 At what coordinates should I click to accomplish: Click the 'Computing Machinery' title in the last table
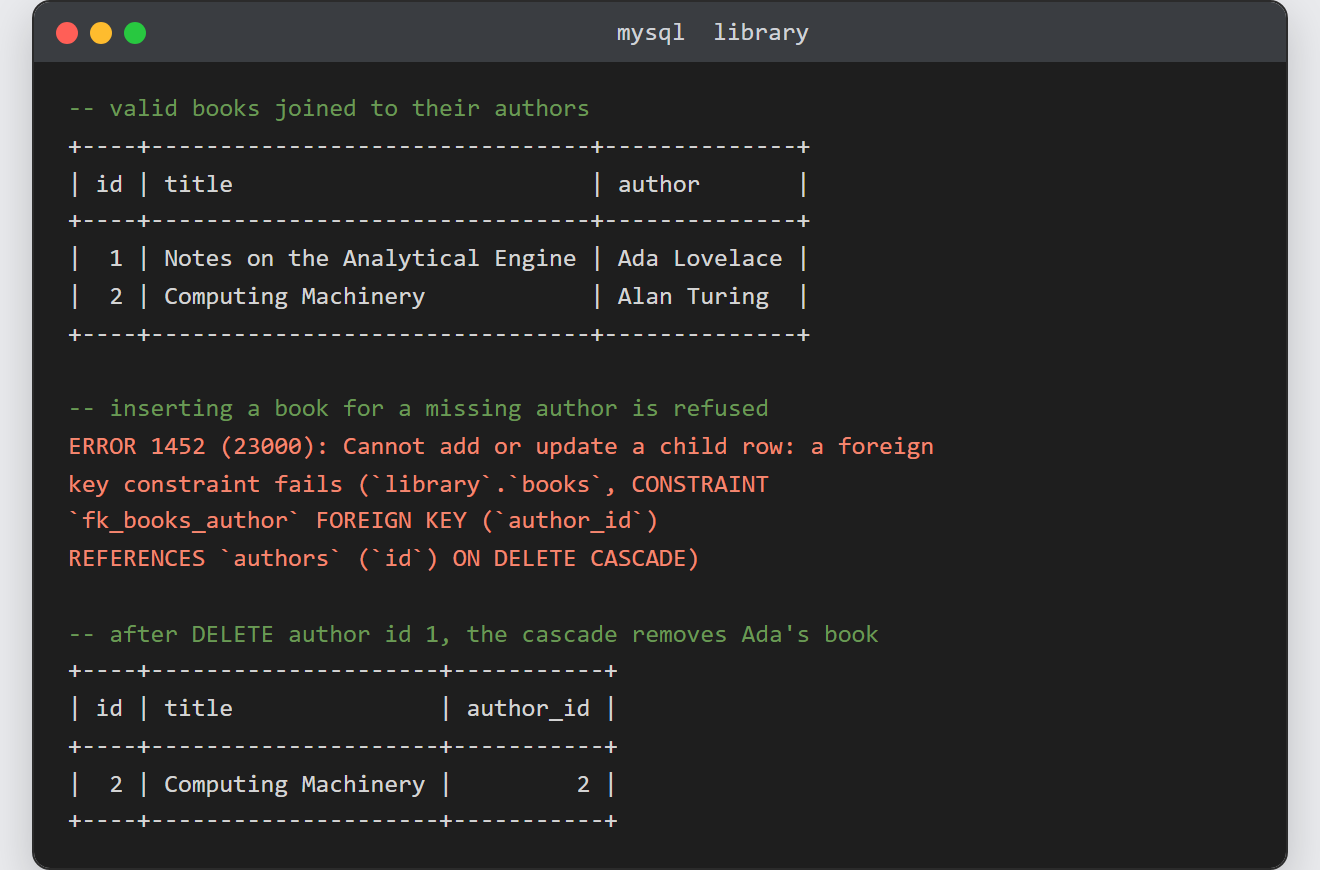[x=294, y=785]
